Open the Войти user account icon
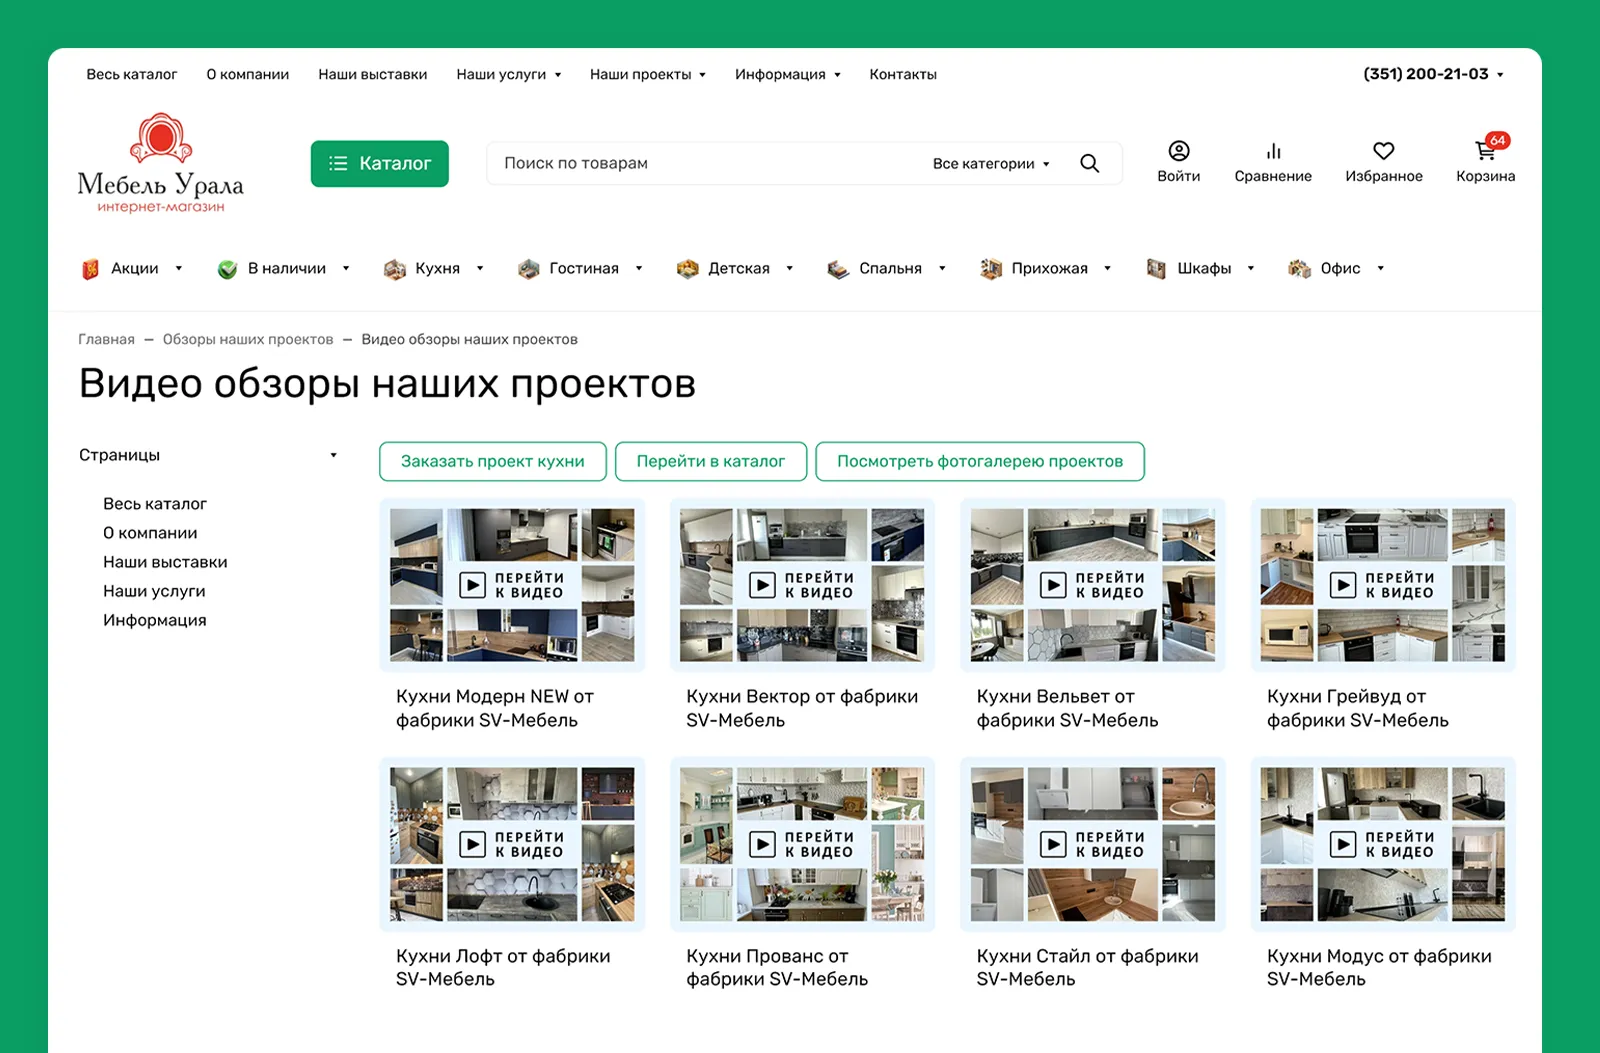 1179,151
